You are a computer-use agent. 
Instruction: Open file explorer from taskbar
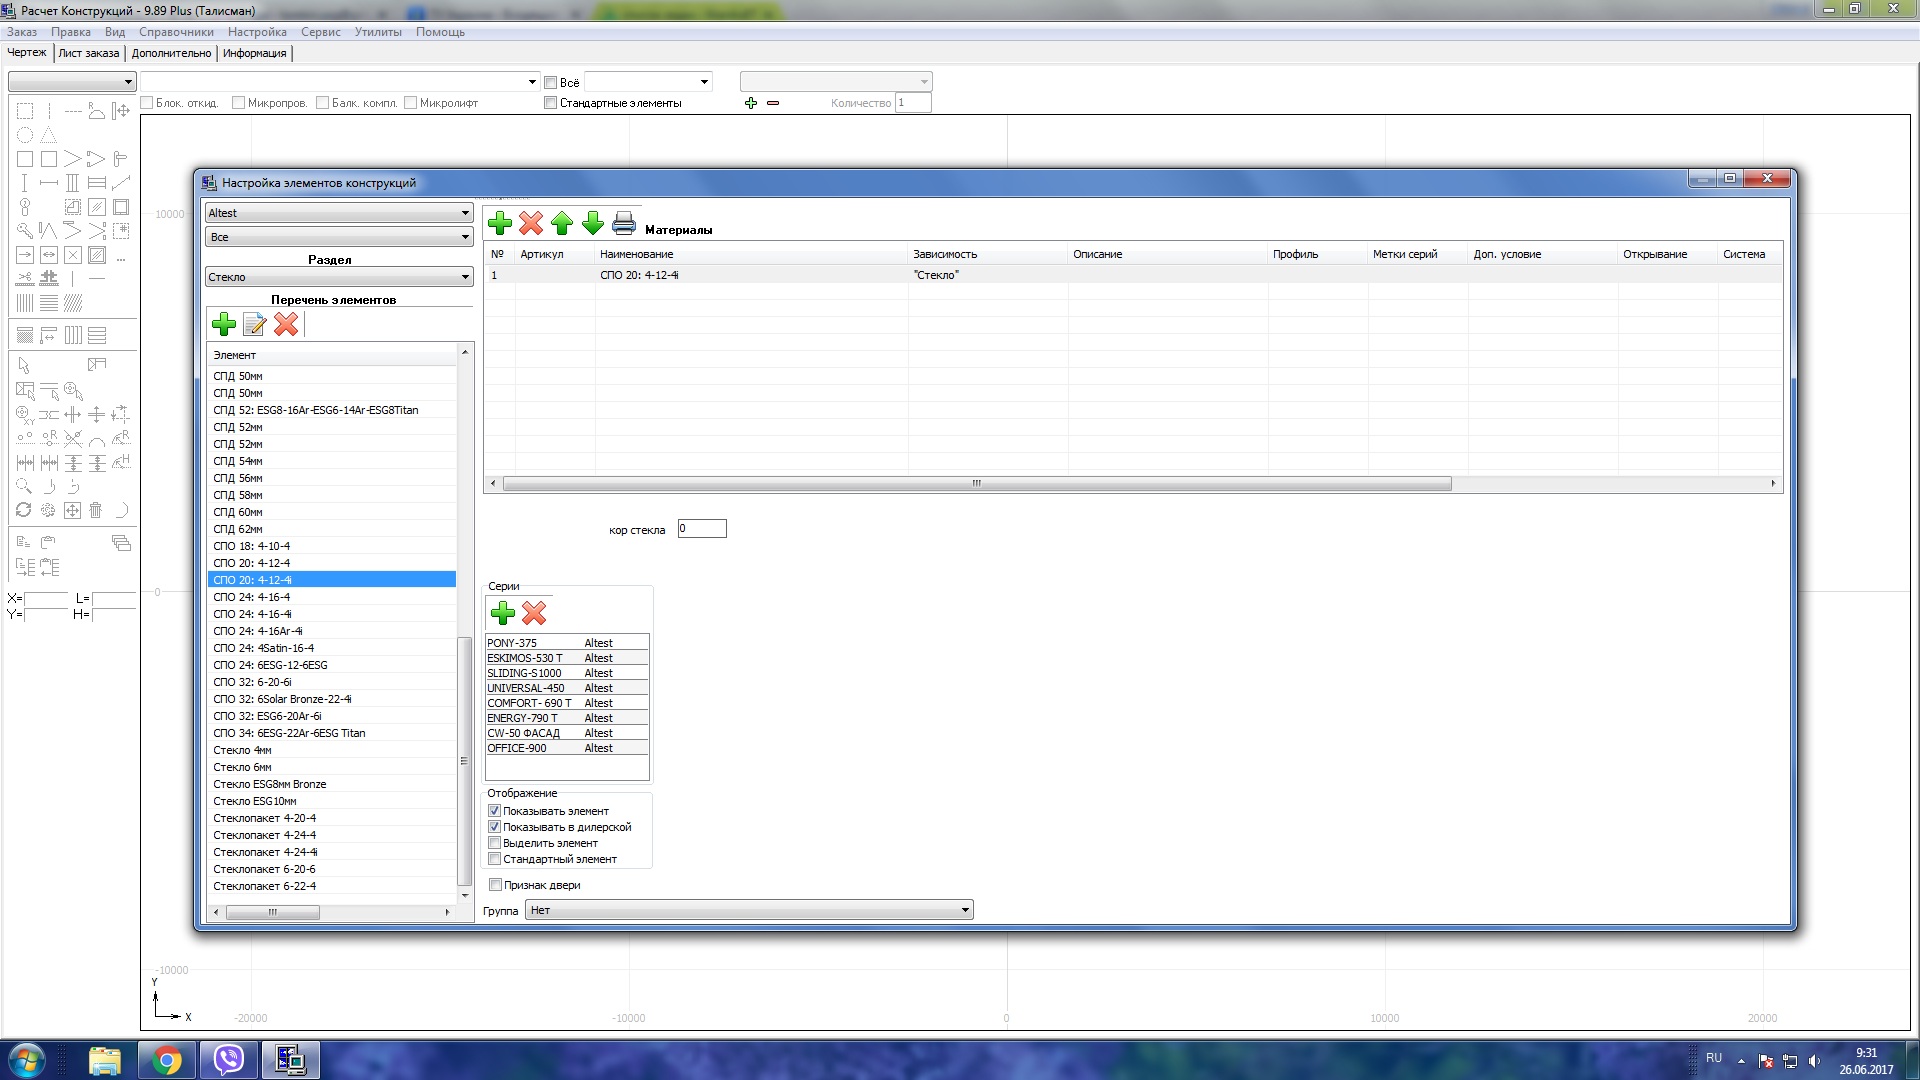[x=105, y=1060]
